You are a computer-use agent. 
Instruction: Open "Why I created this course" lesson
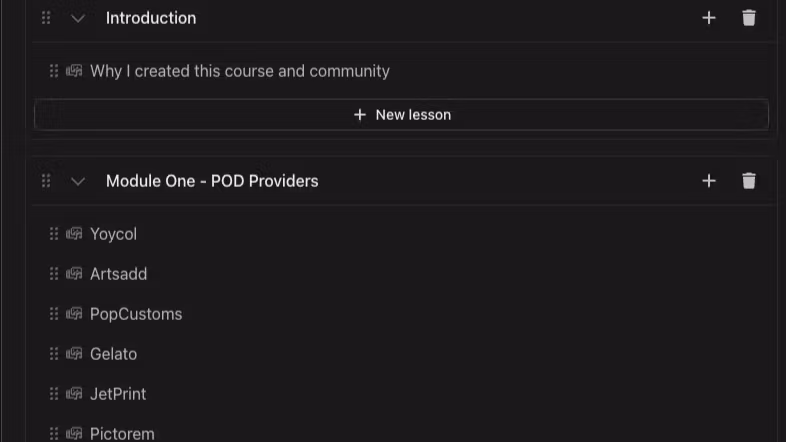click(239, 71)
